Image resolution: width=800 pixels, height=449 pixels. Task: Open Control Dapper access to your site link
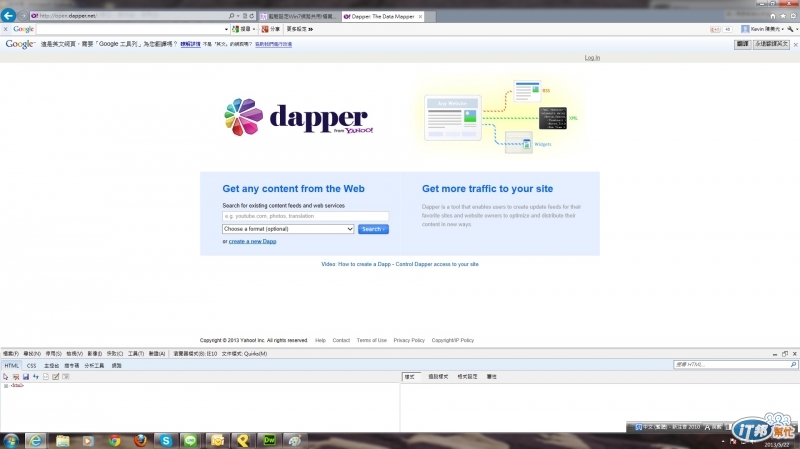pyautogui.click(x=437, y=264)
